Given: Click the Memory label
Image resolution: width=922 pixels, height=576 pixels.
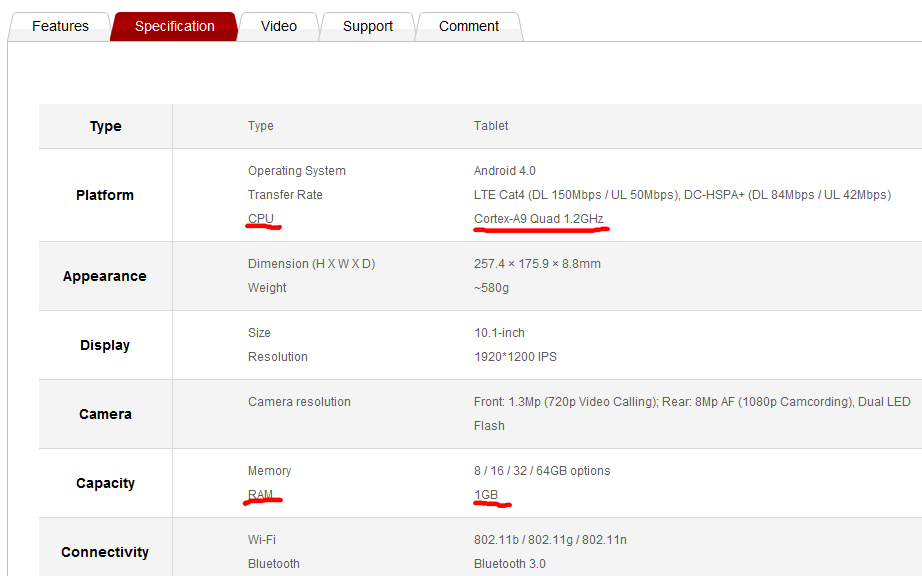Looking at the screenshot, I should tap(269, 471).
